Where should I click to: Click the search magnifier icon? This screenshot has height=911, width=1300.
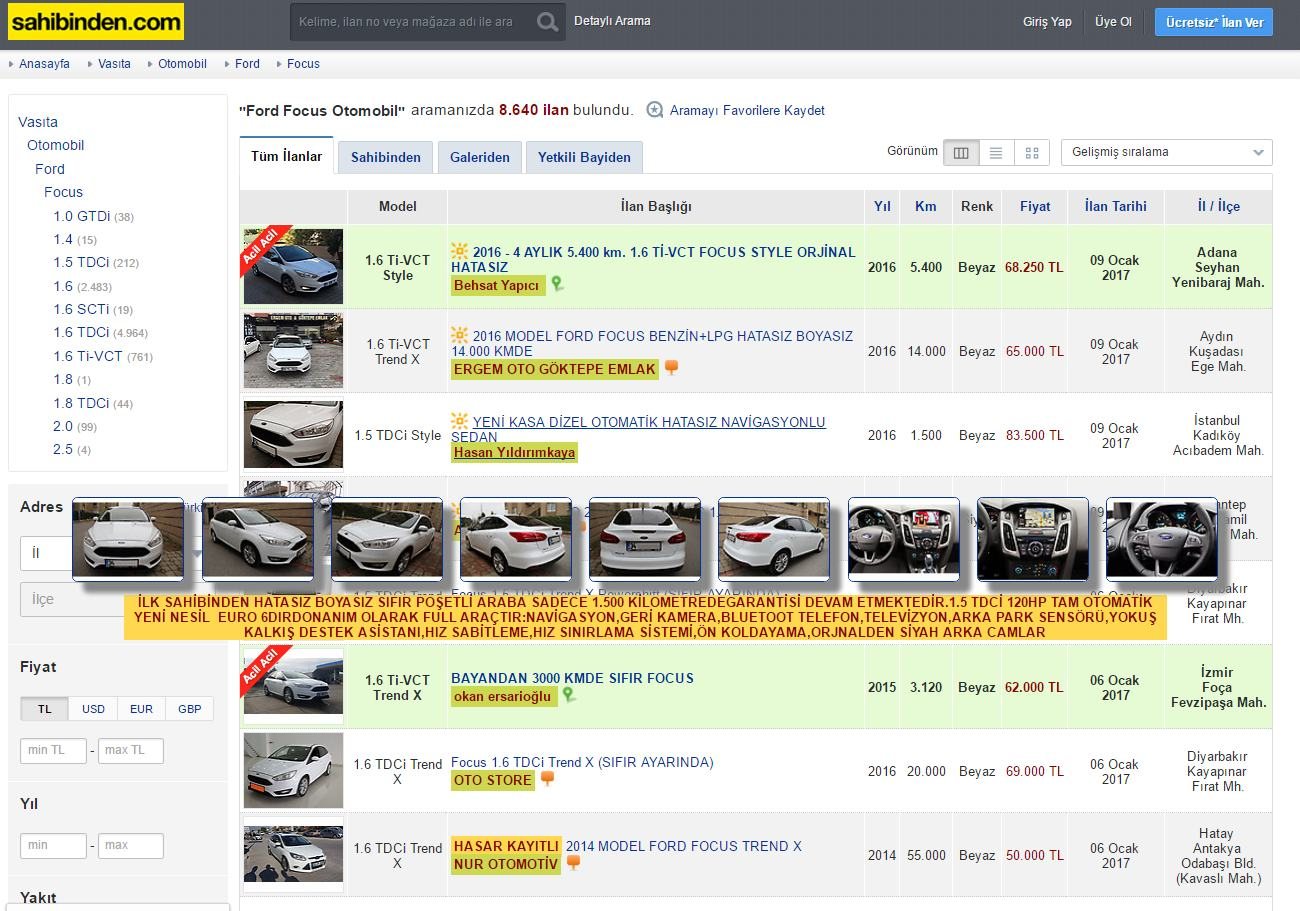[547, 22]
